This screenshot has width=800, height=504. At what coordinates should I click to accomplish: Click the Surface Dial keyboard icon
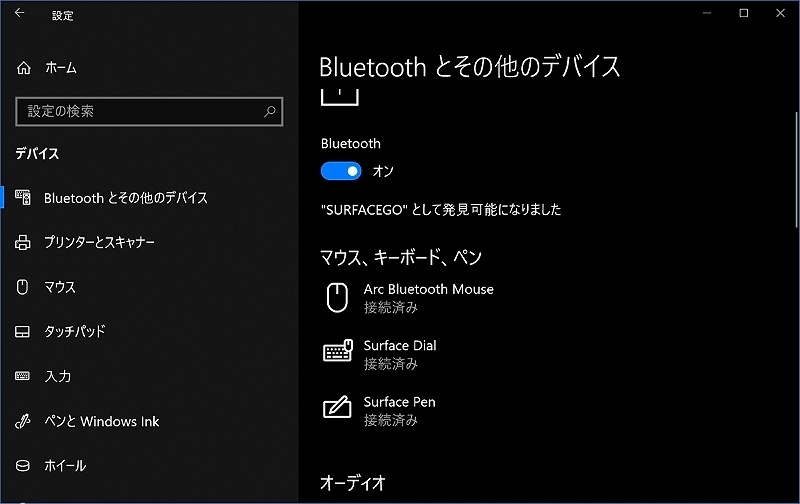pos(338,352)
